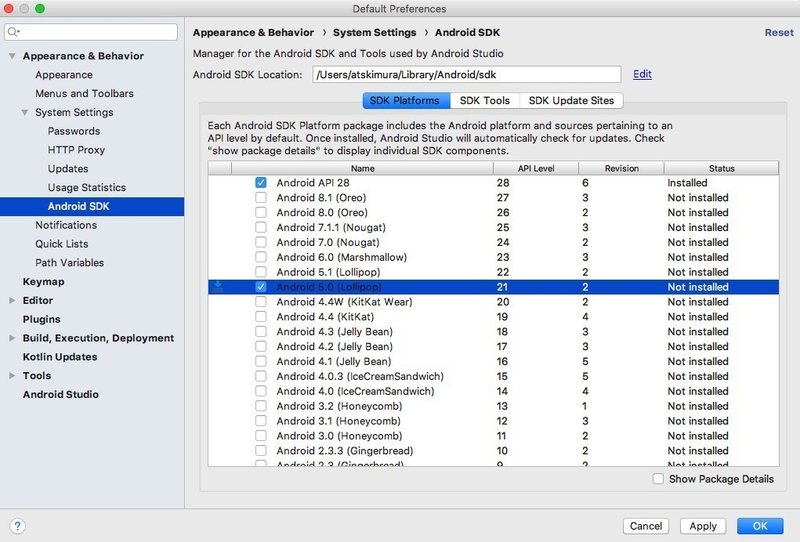The width and height of the screenshot is (800, 542).
Task: Check the Android 7.1.1 (Nougat) checkbox
Action: [261, 227]
